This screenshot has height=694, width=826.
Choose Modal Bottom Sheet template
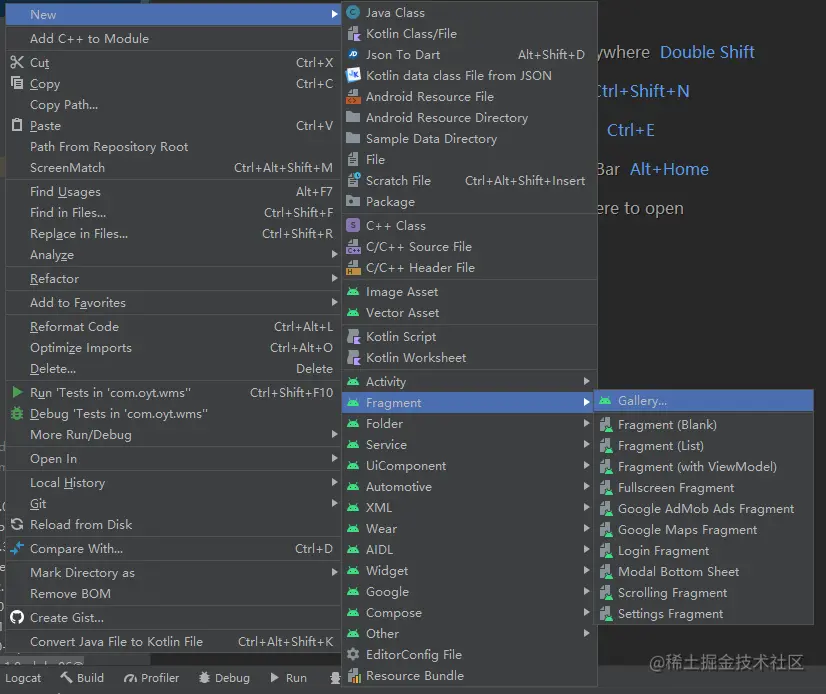click(704, 572)
